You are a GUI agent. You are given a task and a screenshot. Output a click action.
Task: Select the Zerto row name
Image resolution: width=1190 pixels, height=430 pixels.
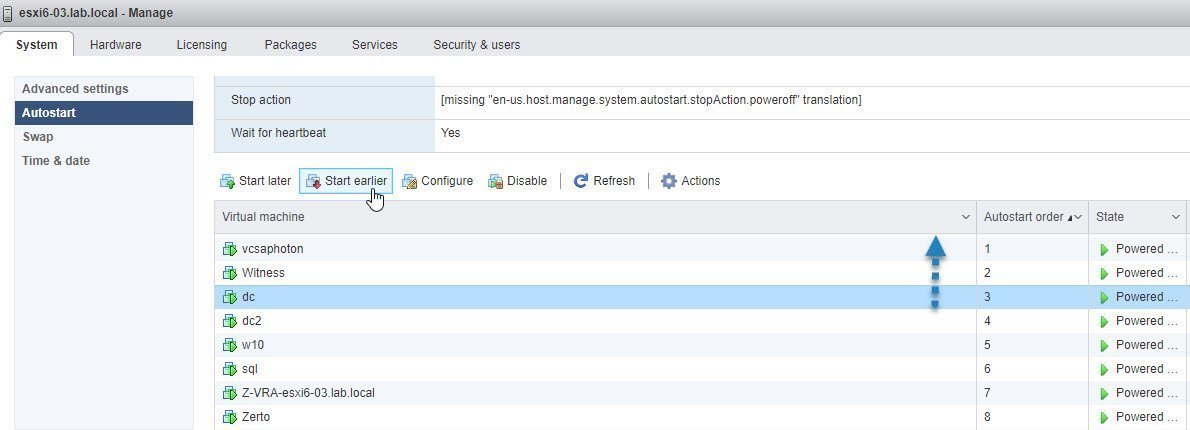point(256,417)
